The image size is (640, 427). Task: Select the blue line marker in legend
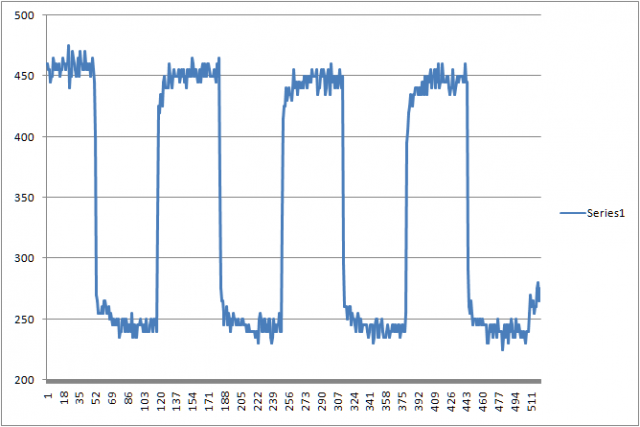click(571, 213)
